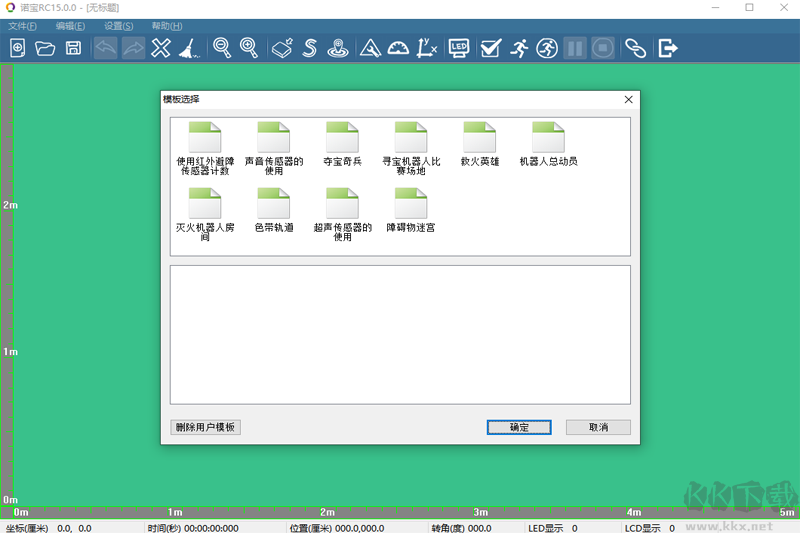The image size is (800, 533).
Task: Click the new file toolbar icon
Action: point(18,48)
